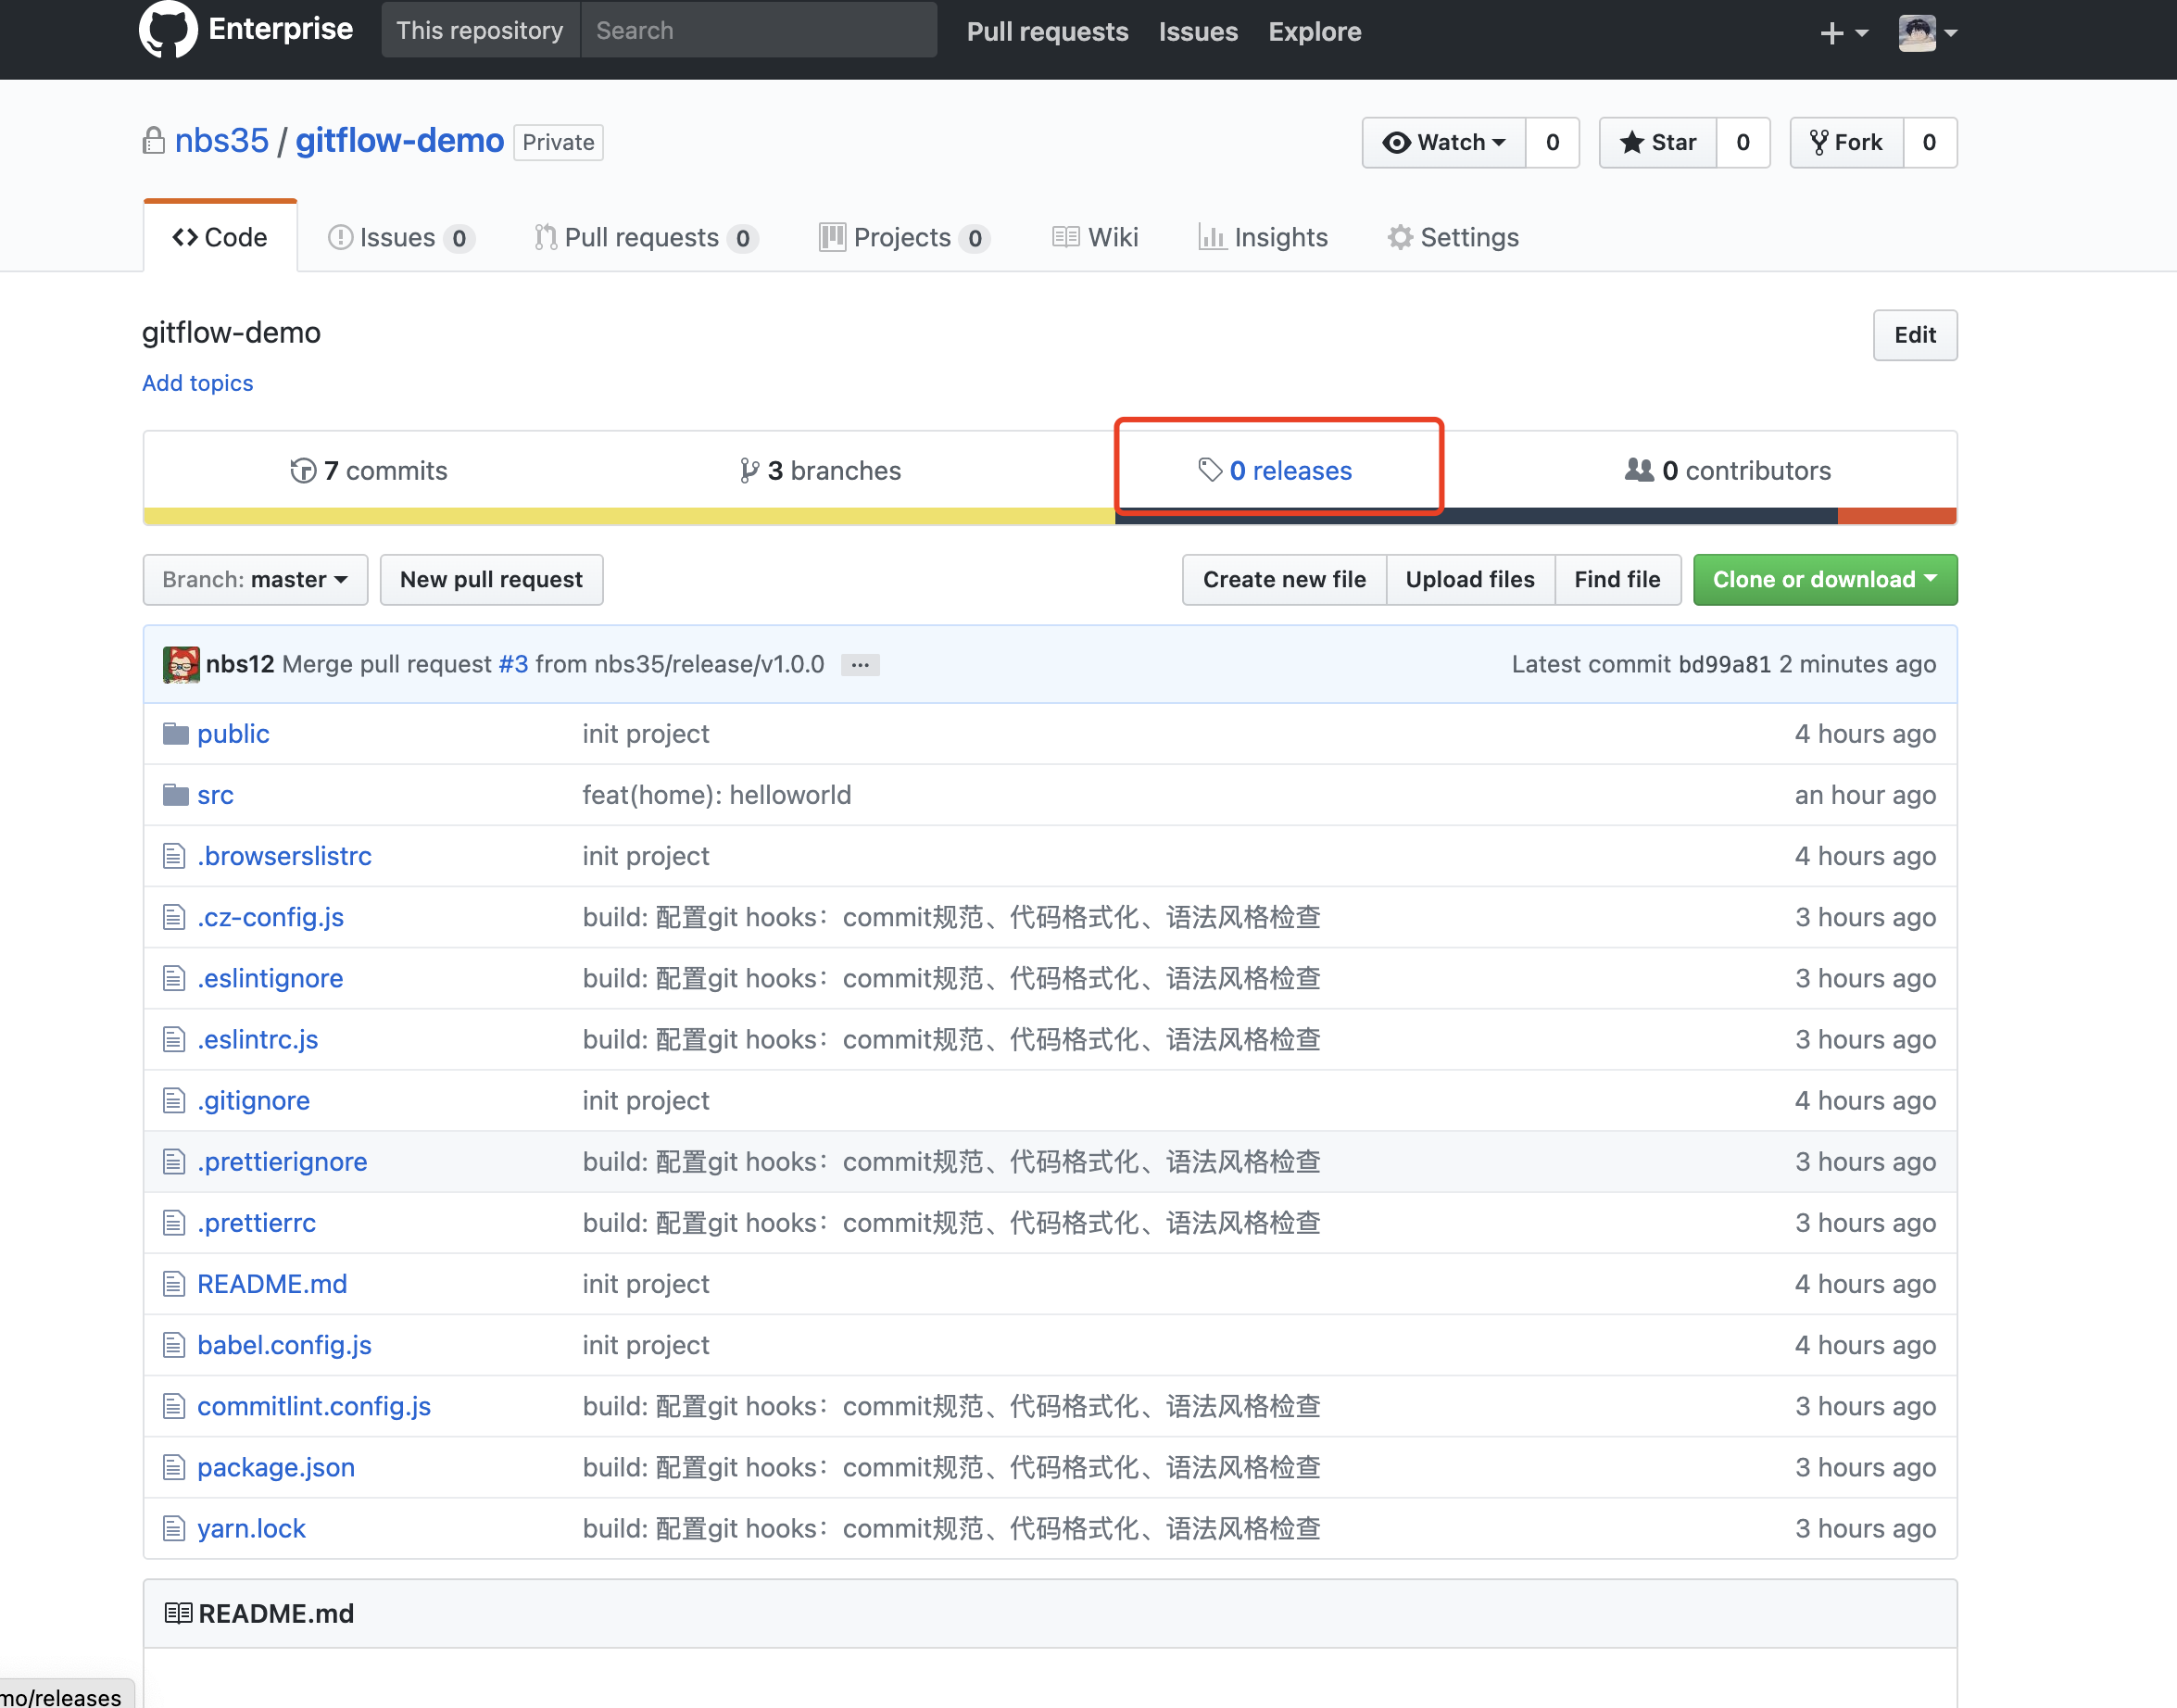Open the src folder
2177x1708 pixels.
pyautogui.click(x=215, y=795)
